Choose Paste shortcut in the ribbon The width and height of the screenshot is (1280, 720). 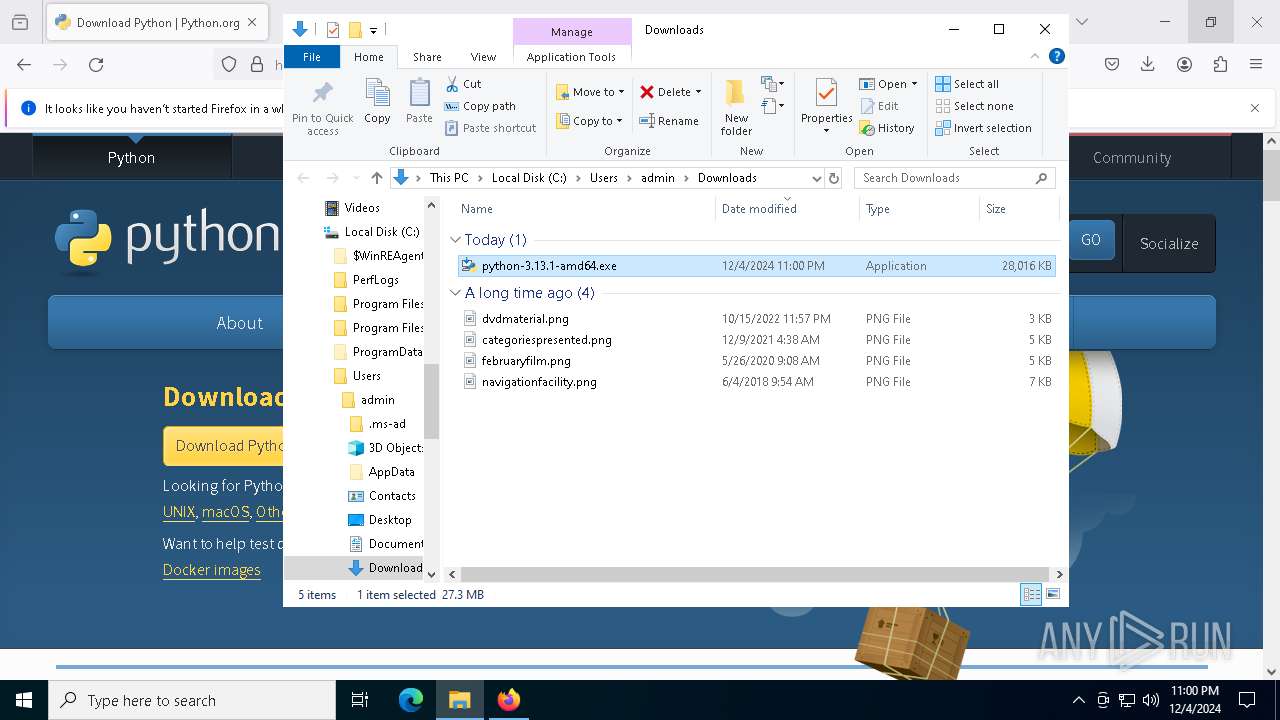click(491, 128)
